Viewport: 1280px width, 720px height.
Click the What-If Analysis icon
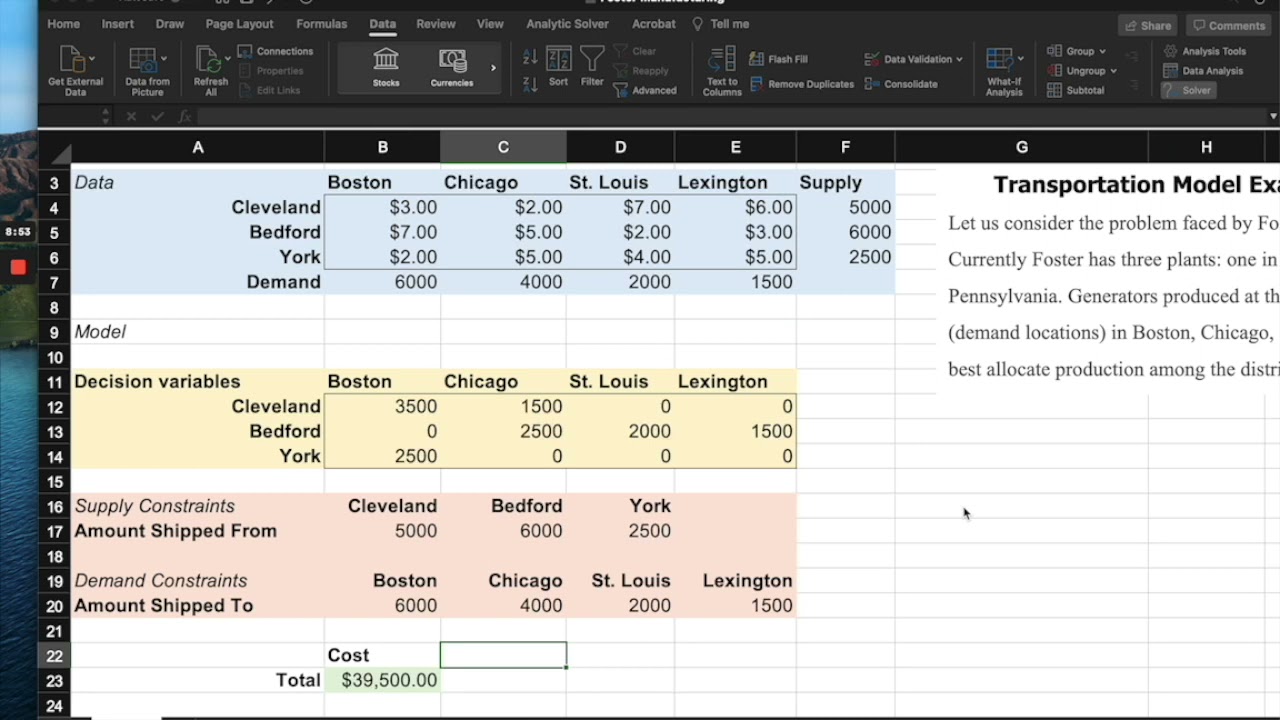pyautogui.click(x=999, y=60)
